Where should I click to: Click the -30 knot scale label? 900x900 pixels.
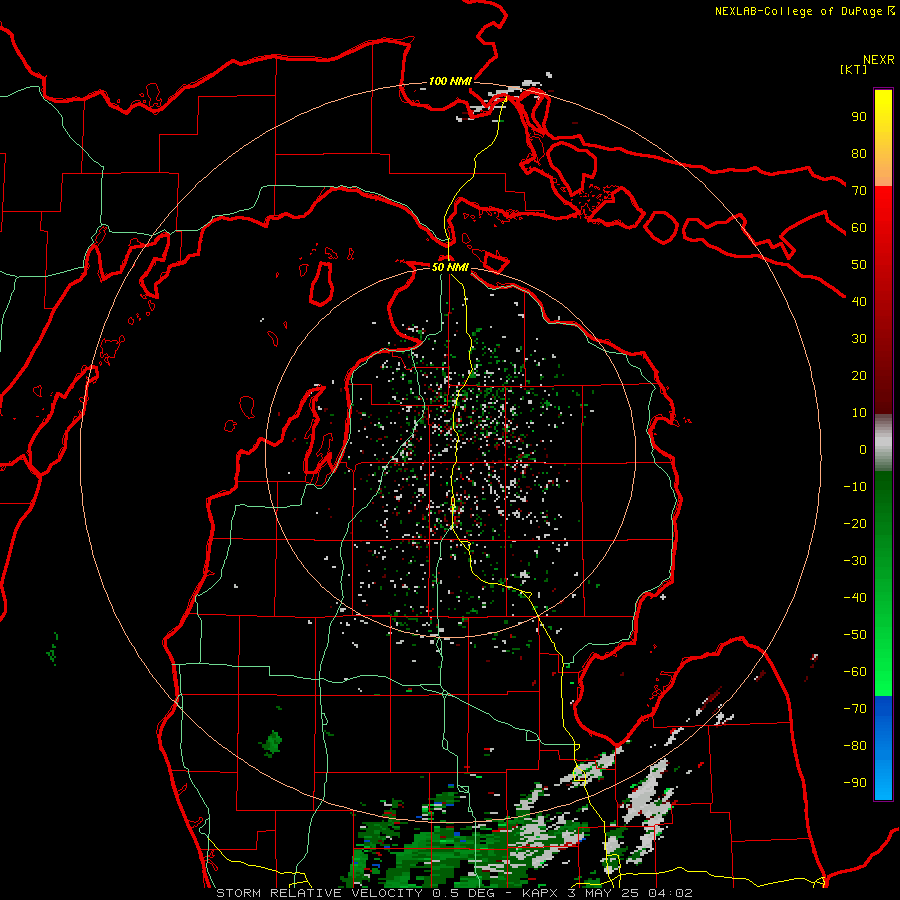click(x=855, y=561)
